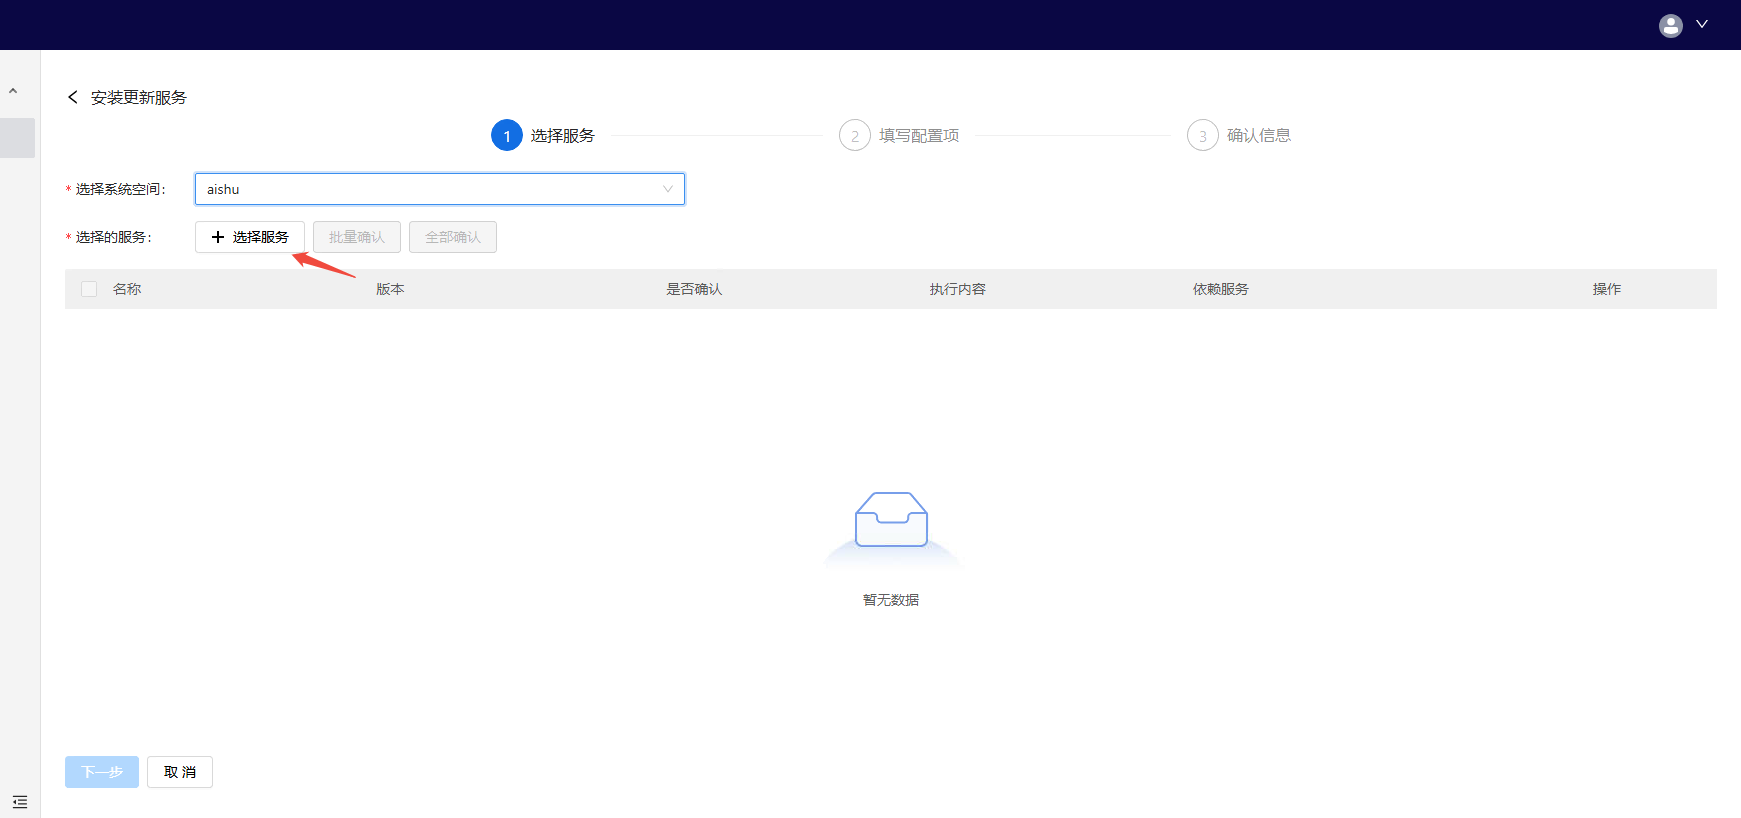Screen dimensions: 1741x818
Task: Select the 确认信息 step label
Action: tap(1258, 135)
